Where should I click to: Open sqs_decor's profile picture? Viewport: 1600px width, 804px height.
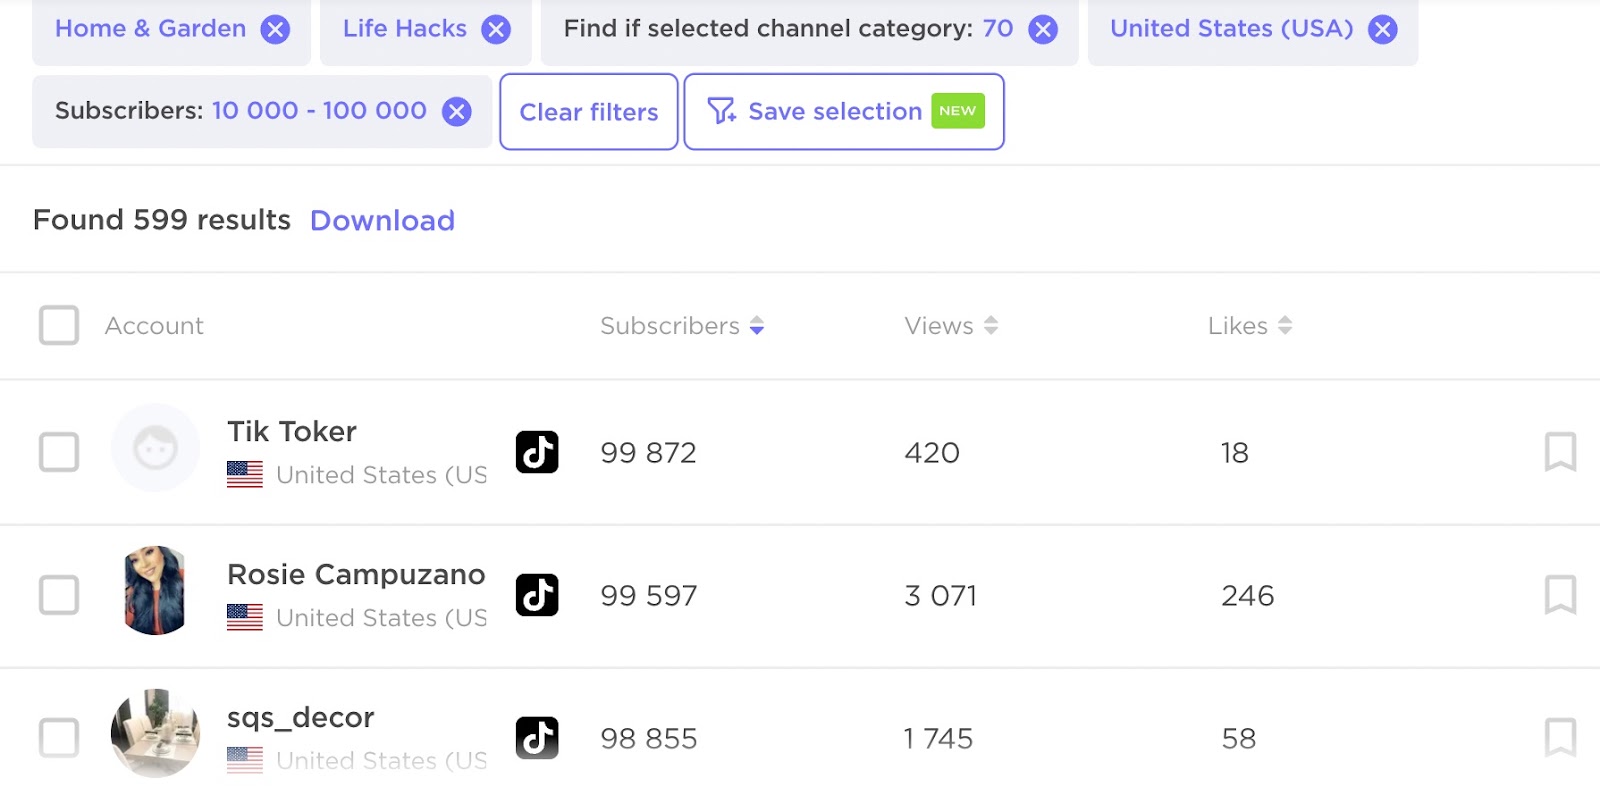pyautogui.click(x=155, y=734)
